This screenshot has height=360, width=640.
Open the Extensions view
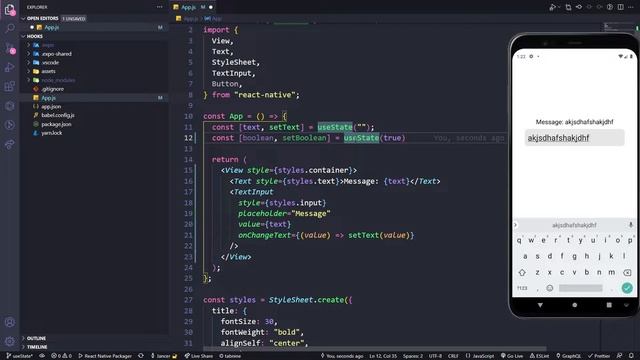(9, 86)
